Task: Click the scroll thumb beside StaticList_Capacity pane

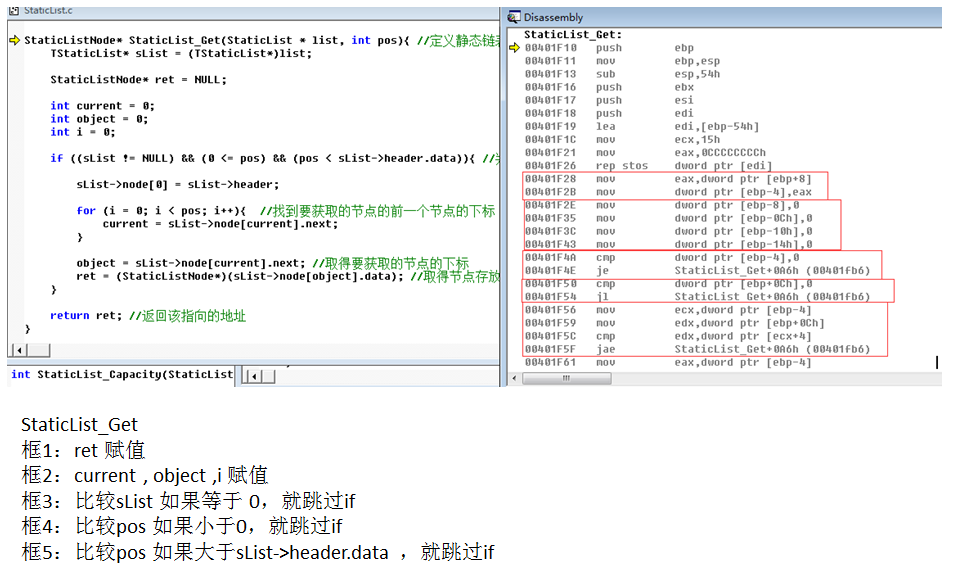Action: coord(268,376)
